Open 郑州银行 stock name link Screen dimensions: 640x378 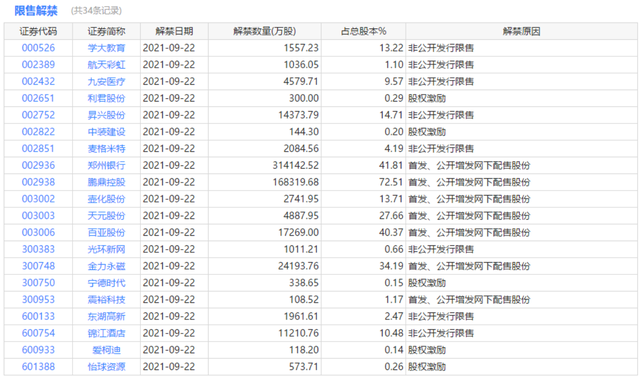[x=107, y=165]
